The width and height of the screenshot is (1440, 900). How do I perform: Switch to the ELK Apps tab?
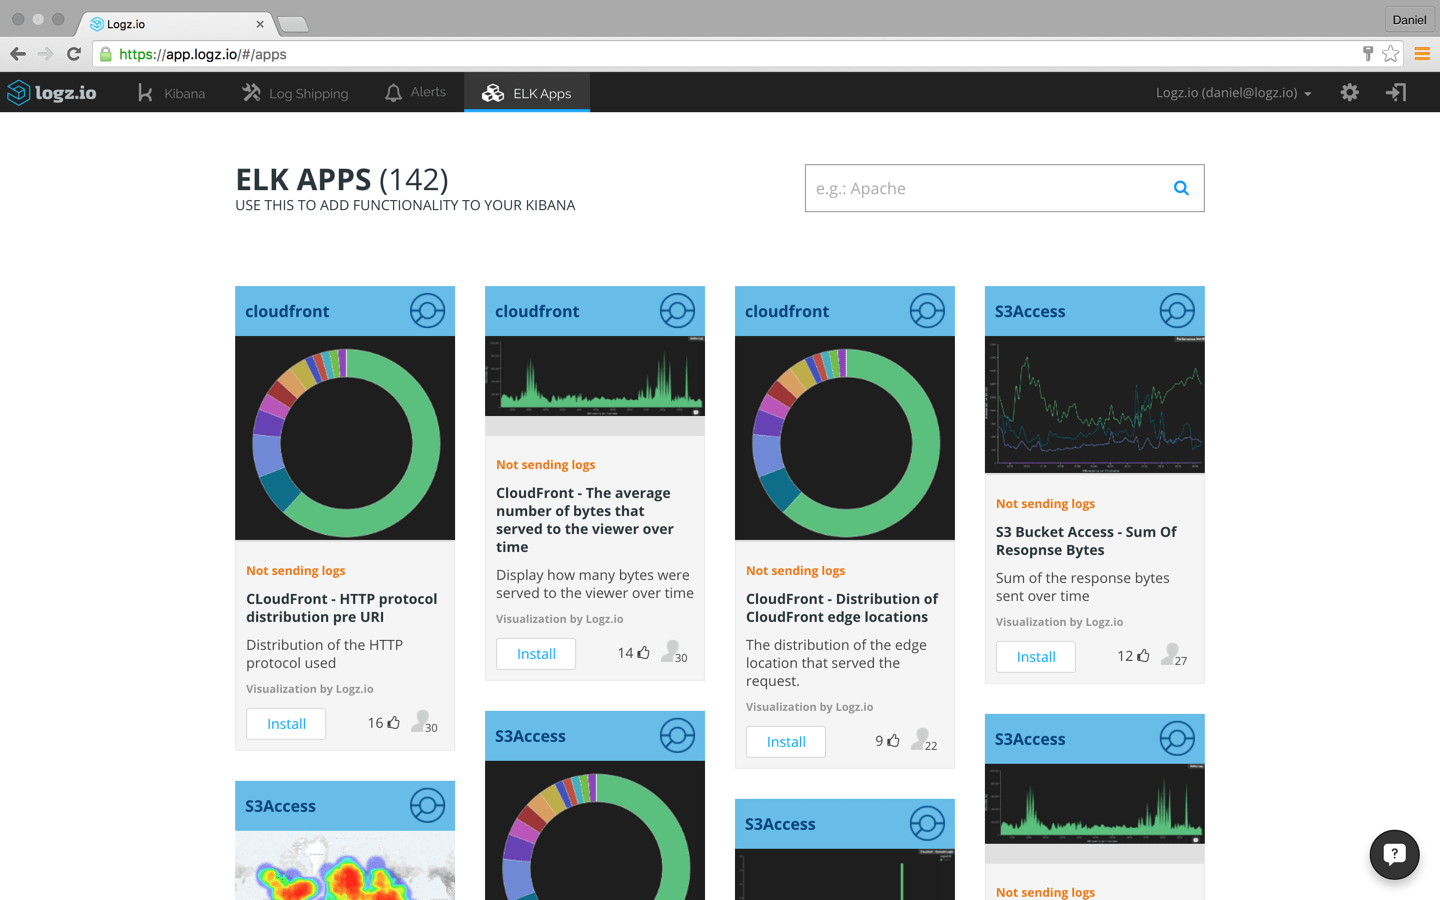[541, 92]
